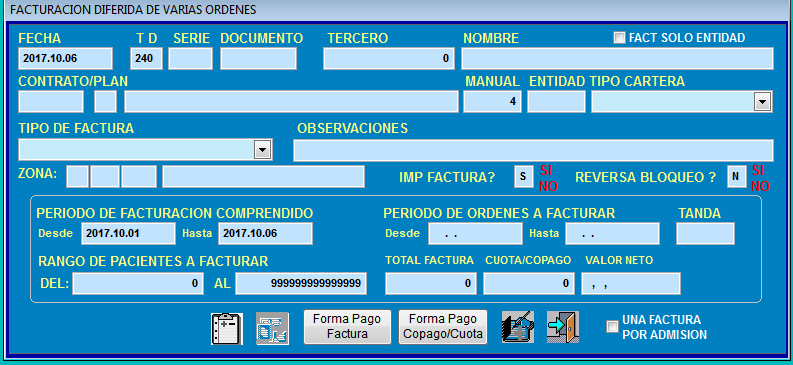Click the small second CONTRATO/PLAN field
This screenshot has width=793, height=365.
coord(105,102)
